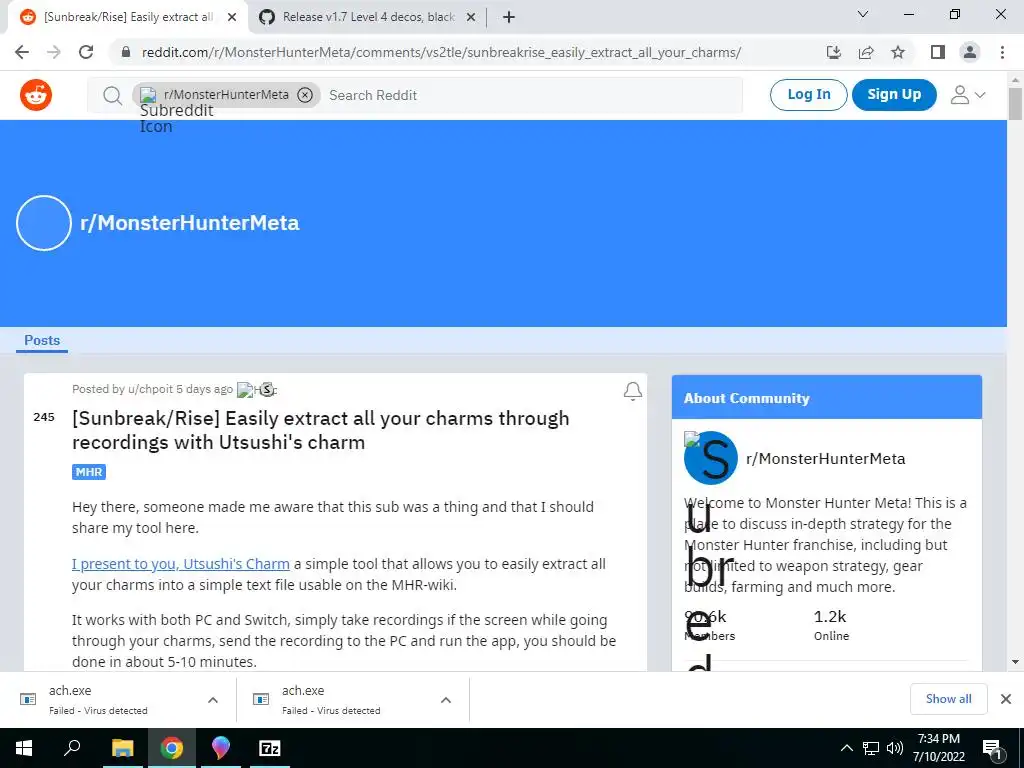Remove the r/MonsterHunterMeta search filter
This screenshot has height=768, width=1024.
(305, 95)
